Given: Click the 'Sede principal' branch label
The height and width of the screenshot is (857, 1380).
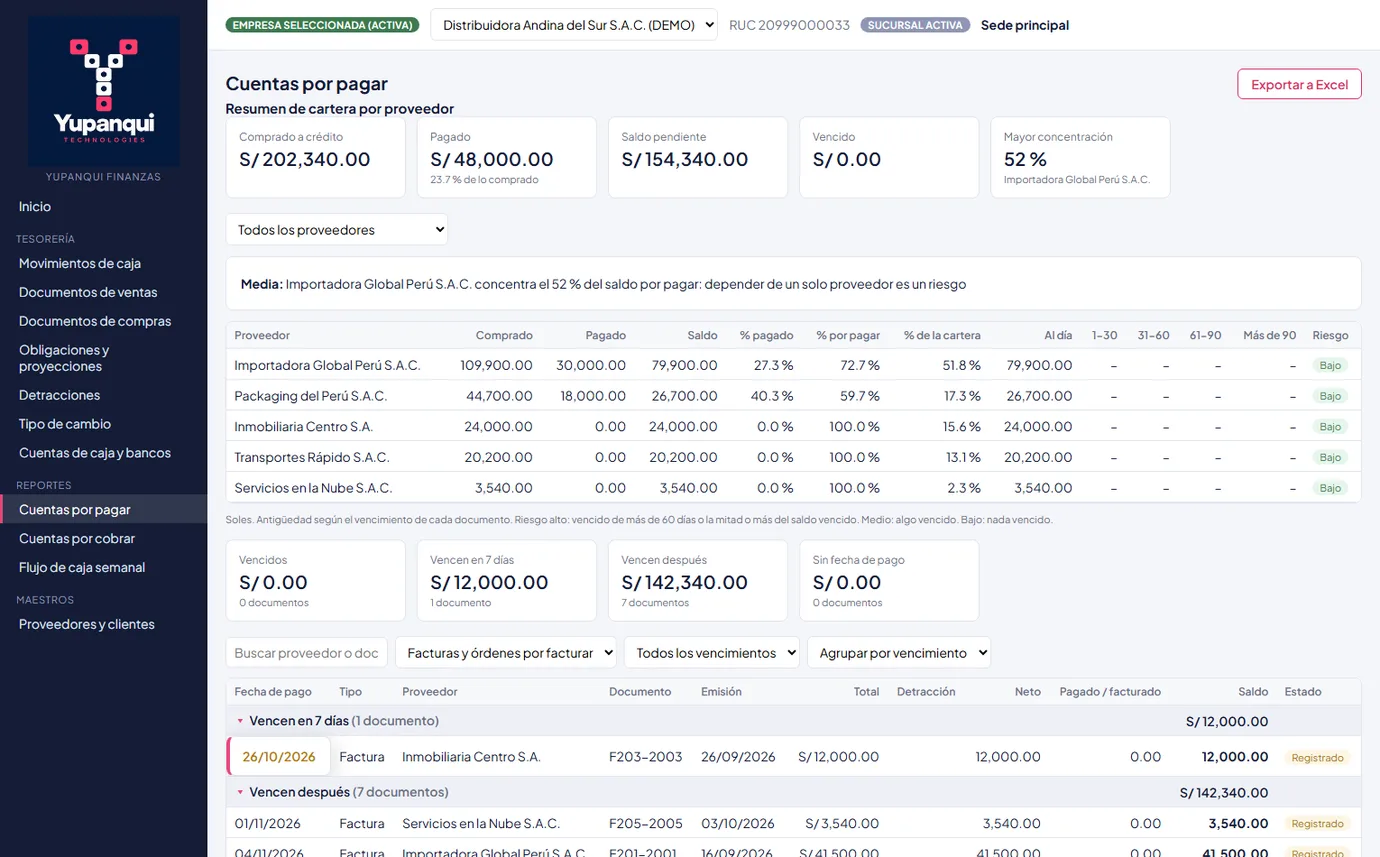Looking at the screenshot, I should (1025, 25).
